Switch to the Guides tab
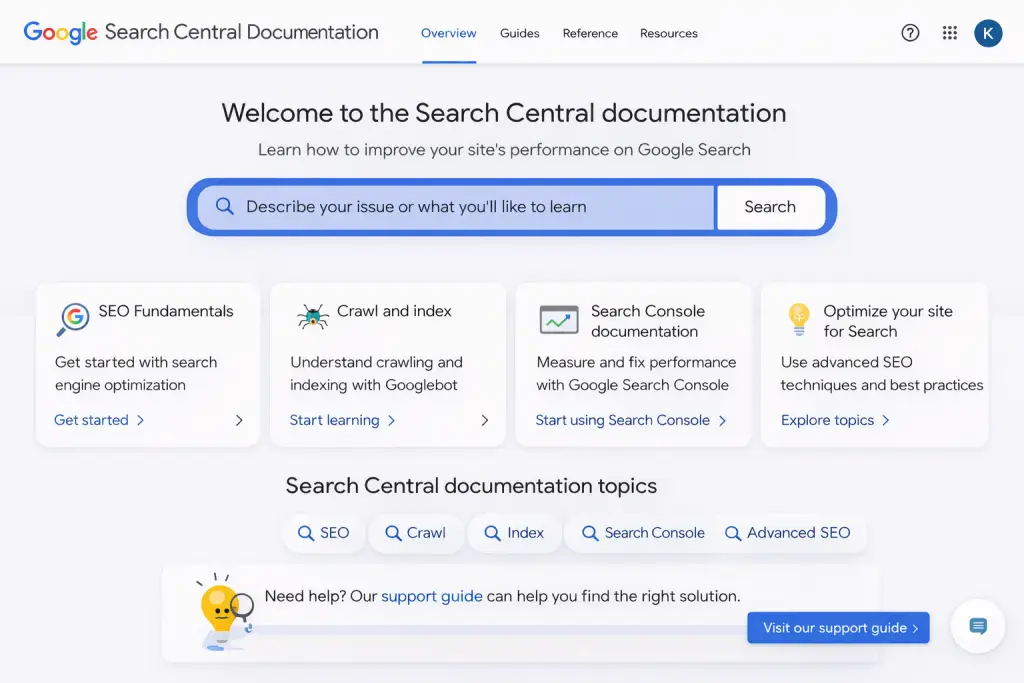 [519, 33]
